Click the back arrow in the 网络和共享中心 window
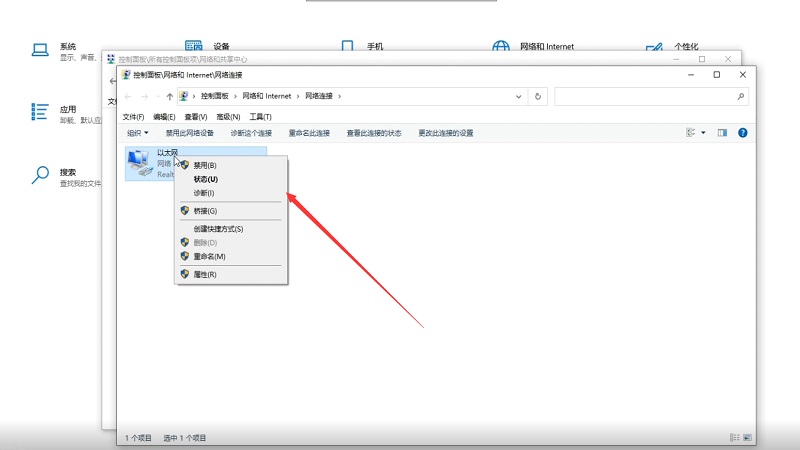The width and height of the screenshot is (800, 450). tap(113, 81)
